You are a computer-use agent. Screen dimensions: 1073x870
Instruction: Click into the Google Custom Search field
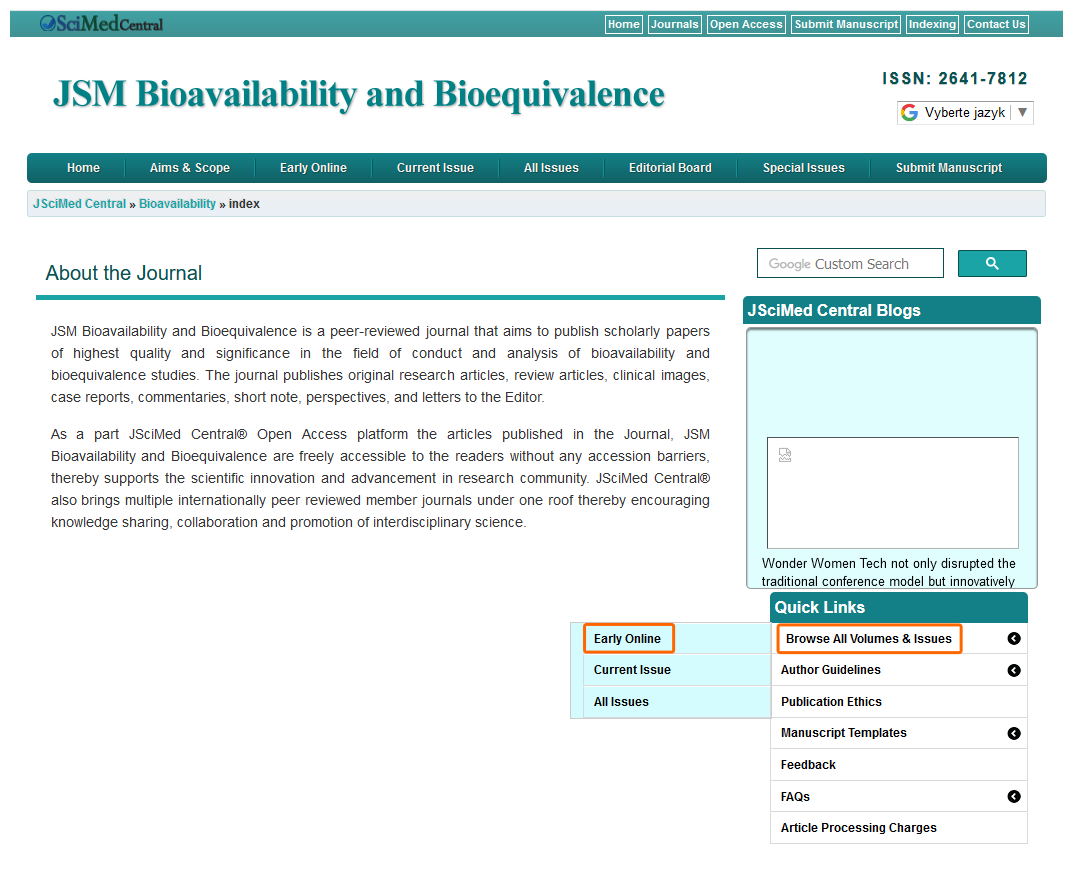click(x=850, y=264)
